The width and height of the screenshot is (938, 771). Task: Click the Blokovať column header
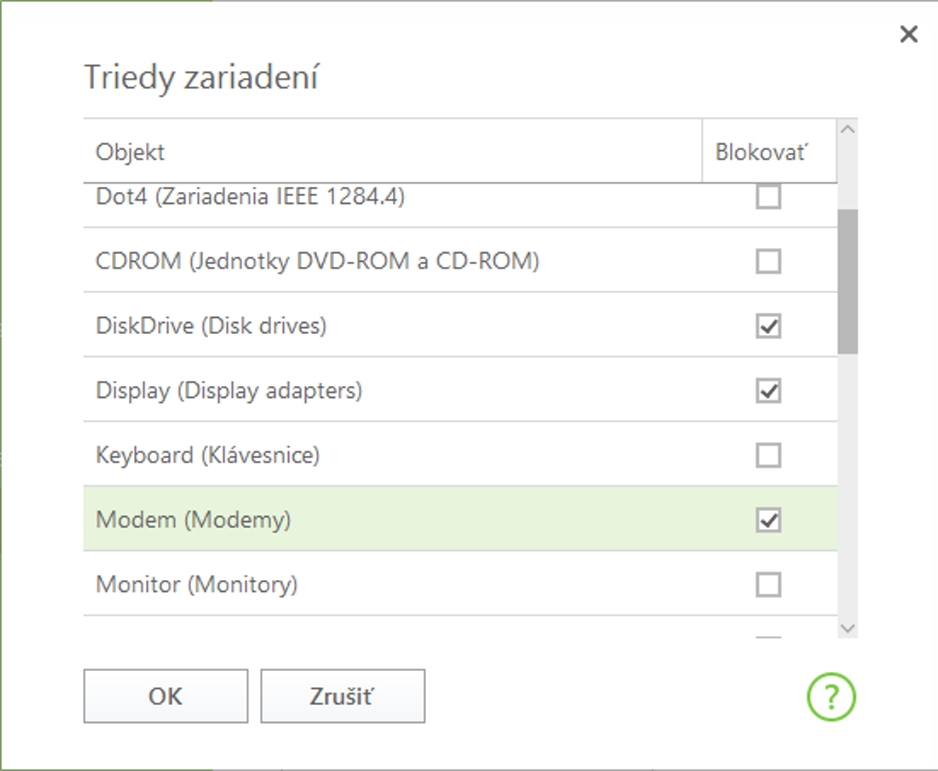pyautogui.click(x=761, y=152)
